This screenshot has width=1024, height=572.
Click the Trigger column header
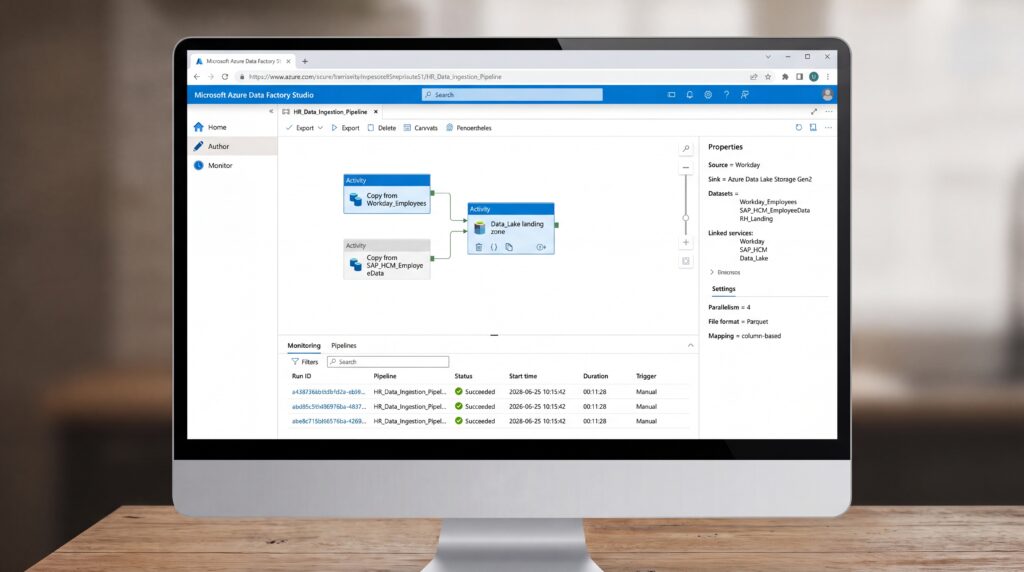(646, 376)
